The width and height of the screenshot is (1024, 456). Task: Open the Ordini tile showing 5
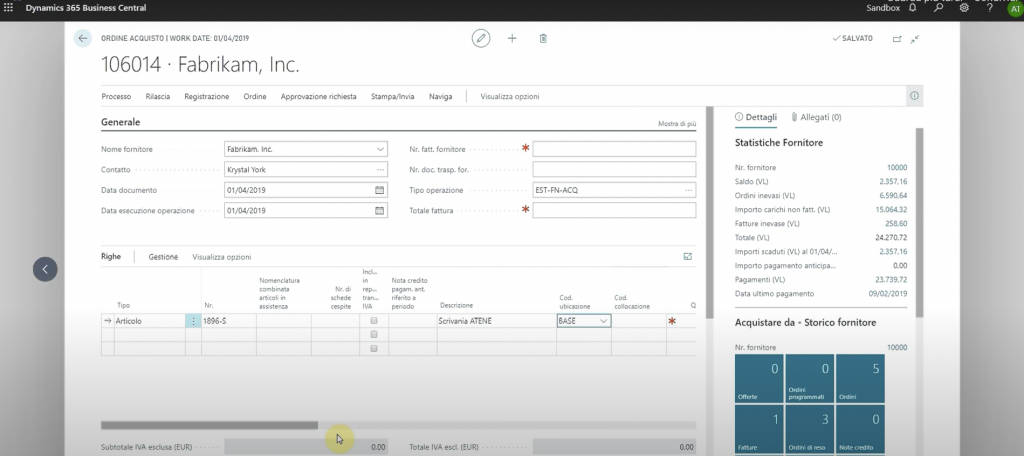pos(860,379)
